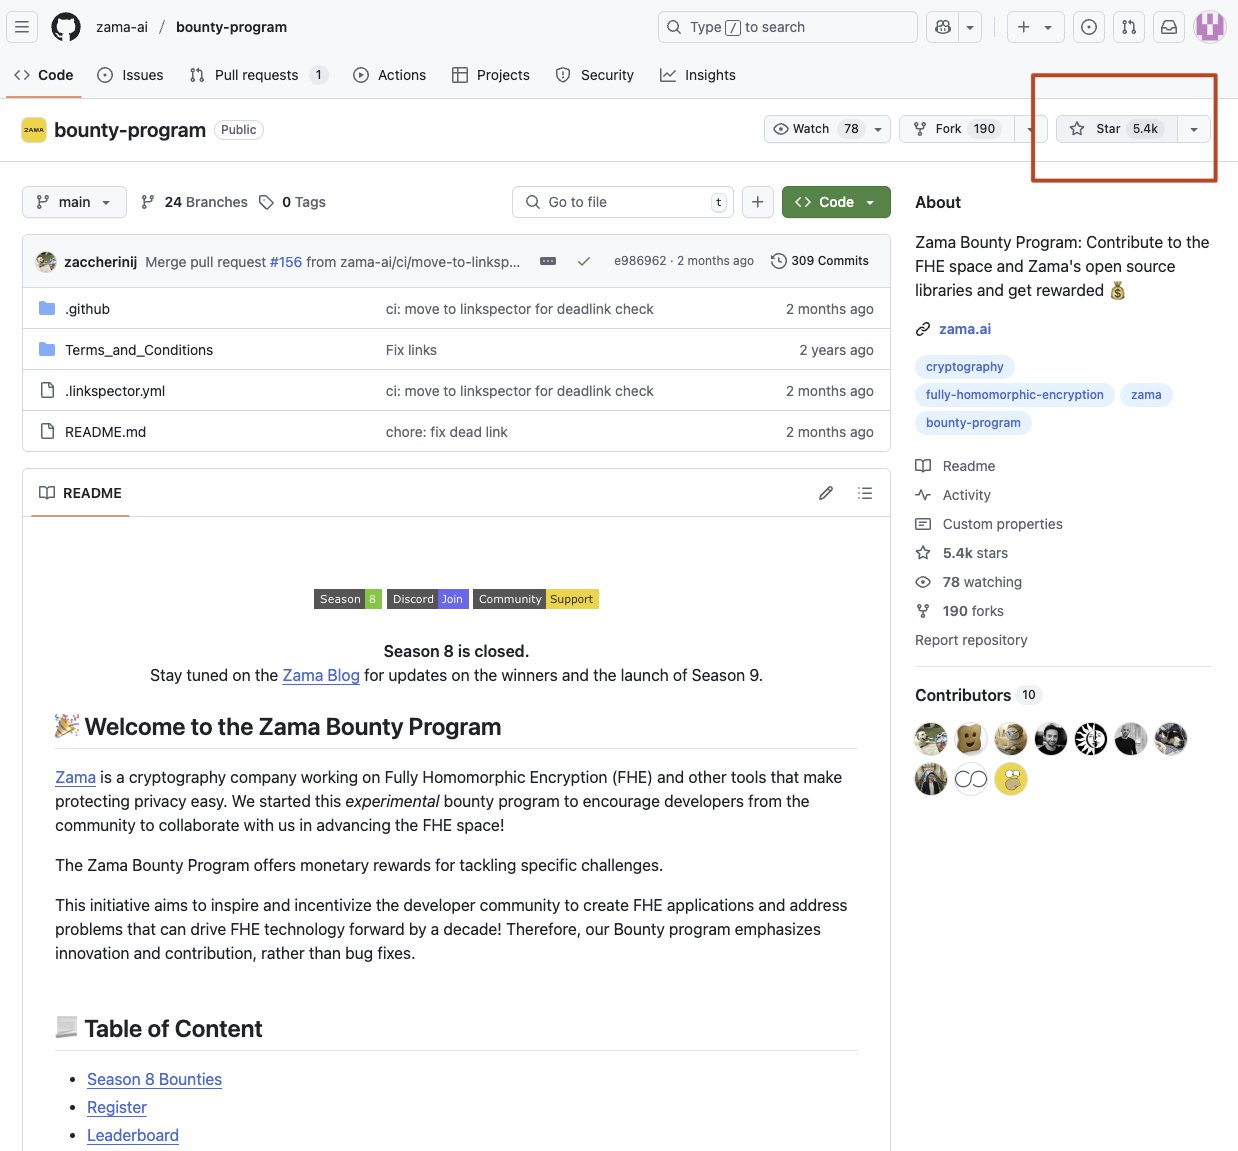Viewport: 1238px width, 1151px height.
Task: Fork the bounty-program repository
Action: [955, 129]
